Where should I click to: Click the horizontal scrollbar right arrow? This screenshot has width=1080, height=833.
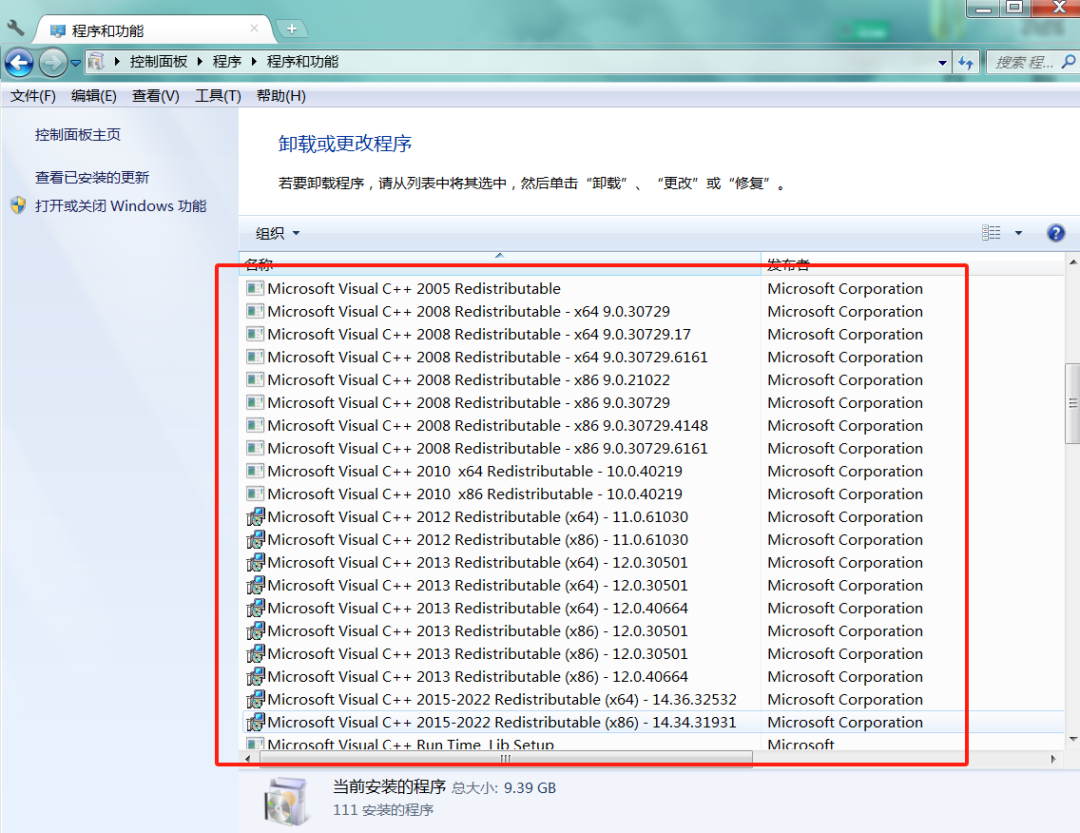click(1052, 759)
